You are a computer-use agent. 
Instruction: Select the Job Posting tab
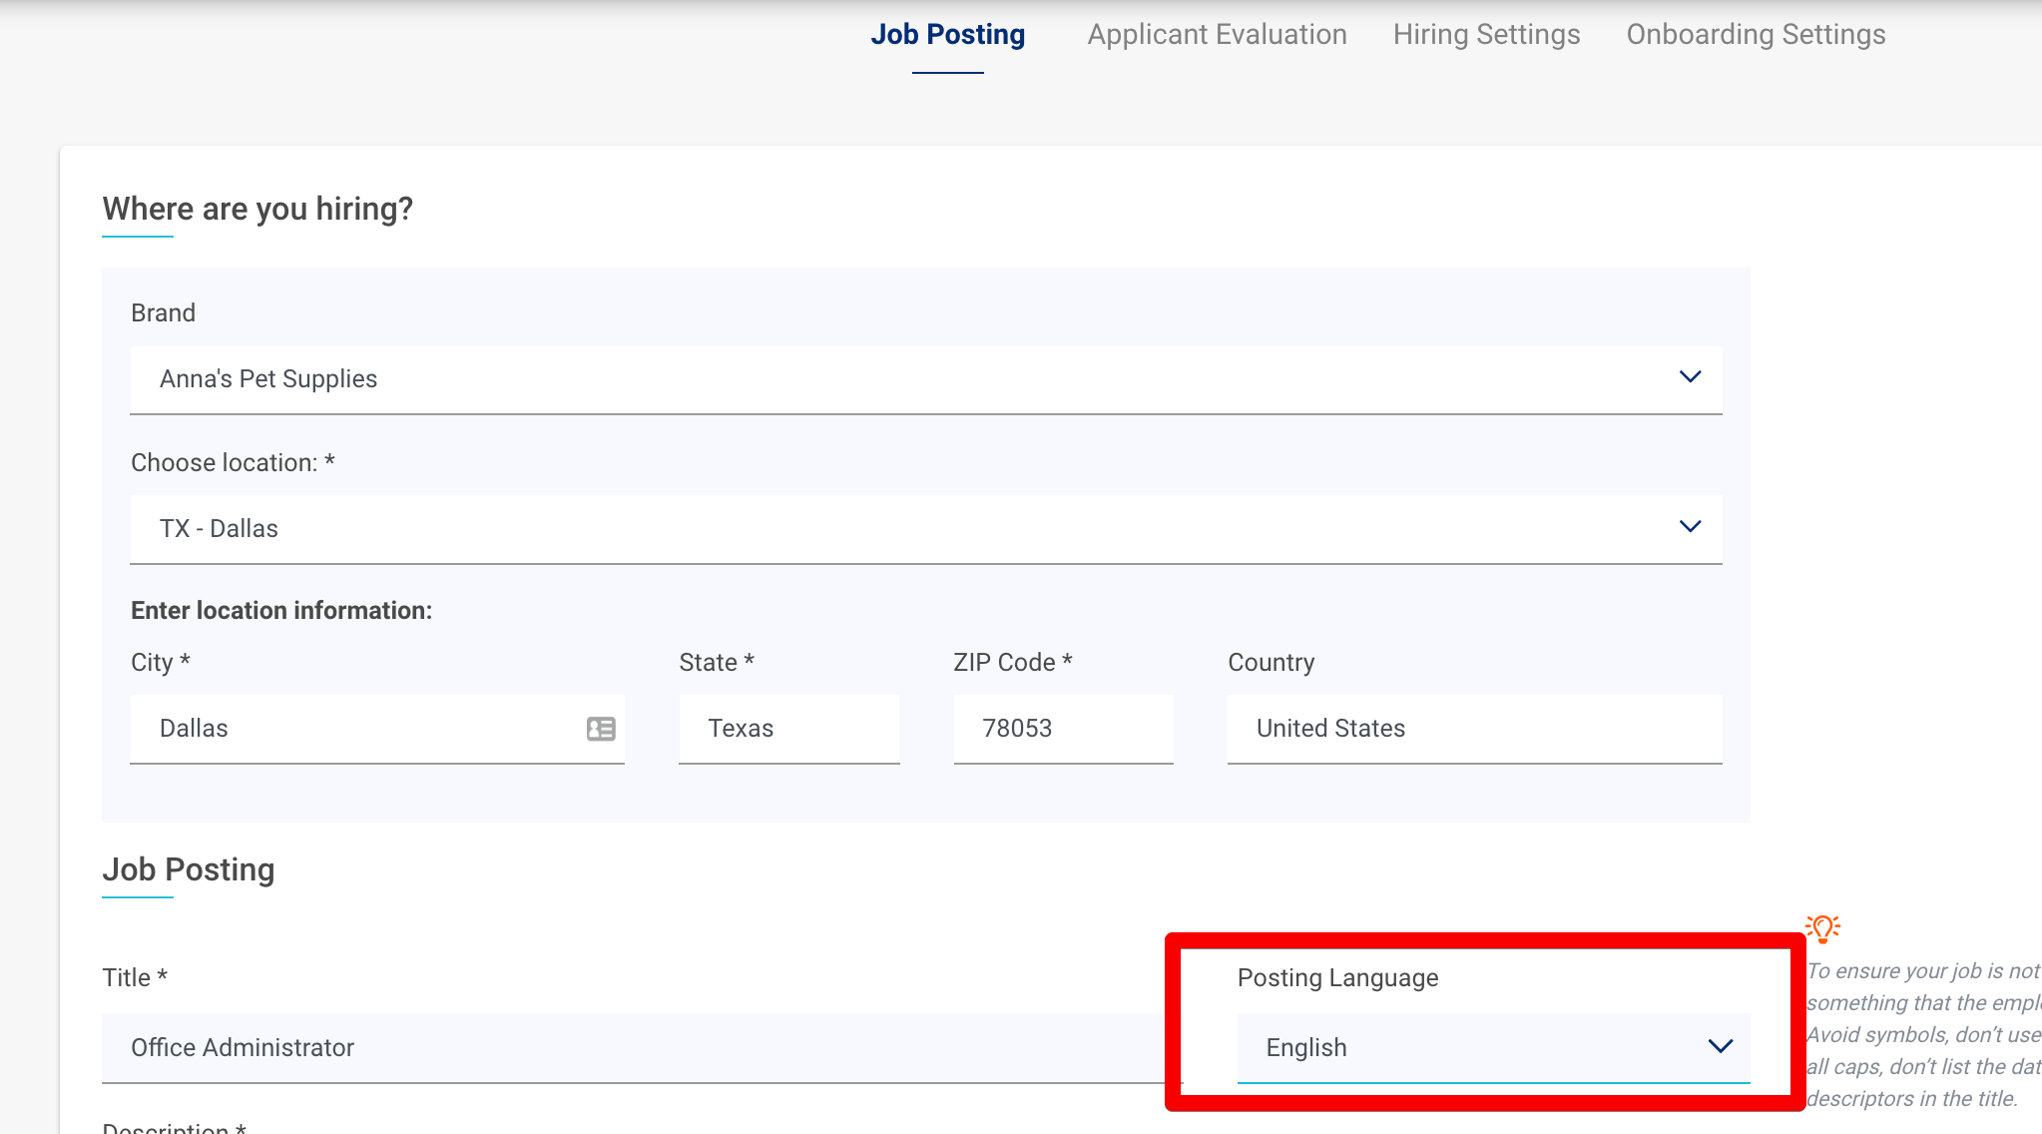click(947, 35)
